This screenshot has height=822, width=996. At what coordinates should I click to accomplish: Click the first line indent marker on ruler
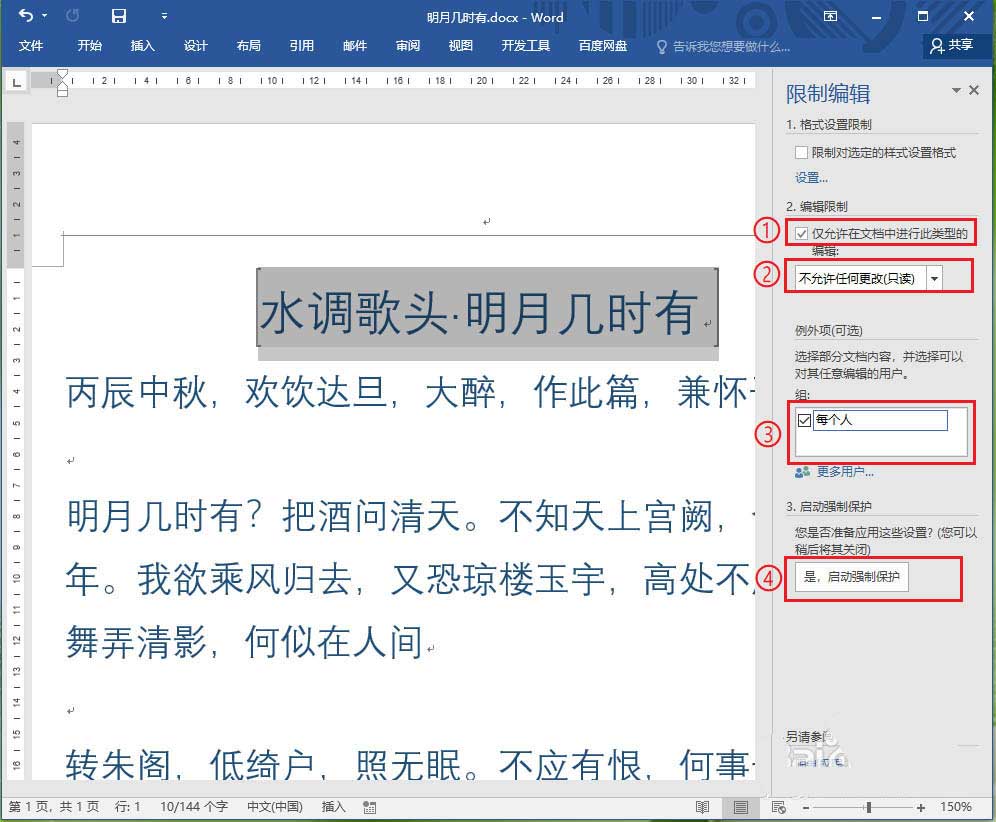(x=62, y=75)
